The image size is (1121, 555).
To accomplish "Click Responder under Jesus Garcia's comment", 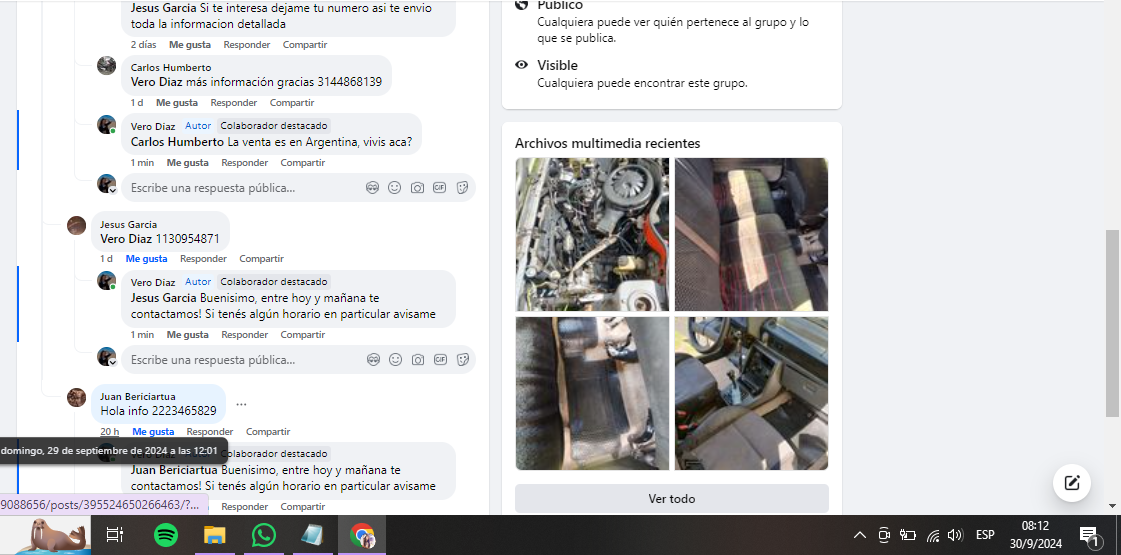I will pyautogui.click(x=203, y=259).
